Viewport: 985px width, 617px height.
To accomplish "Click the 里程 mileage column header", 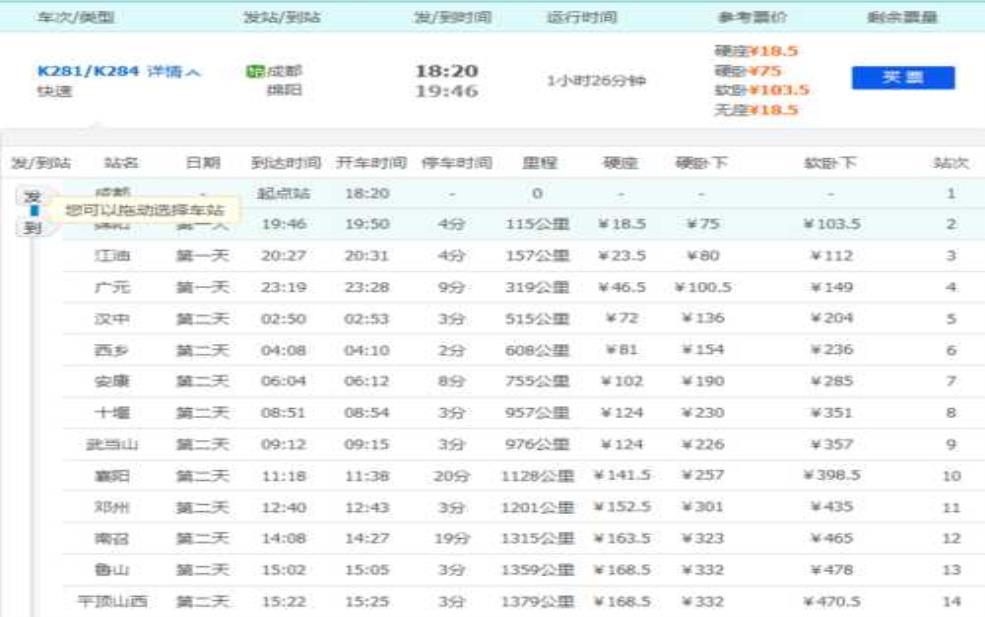I will (537, 163).
